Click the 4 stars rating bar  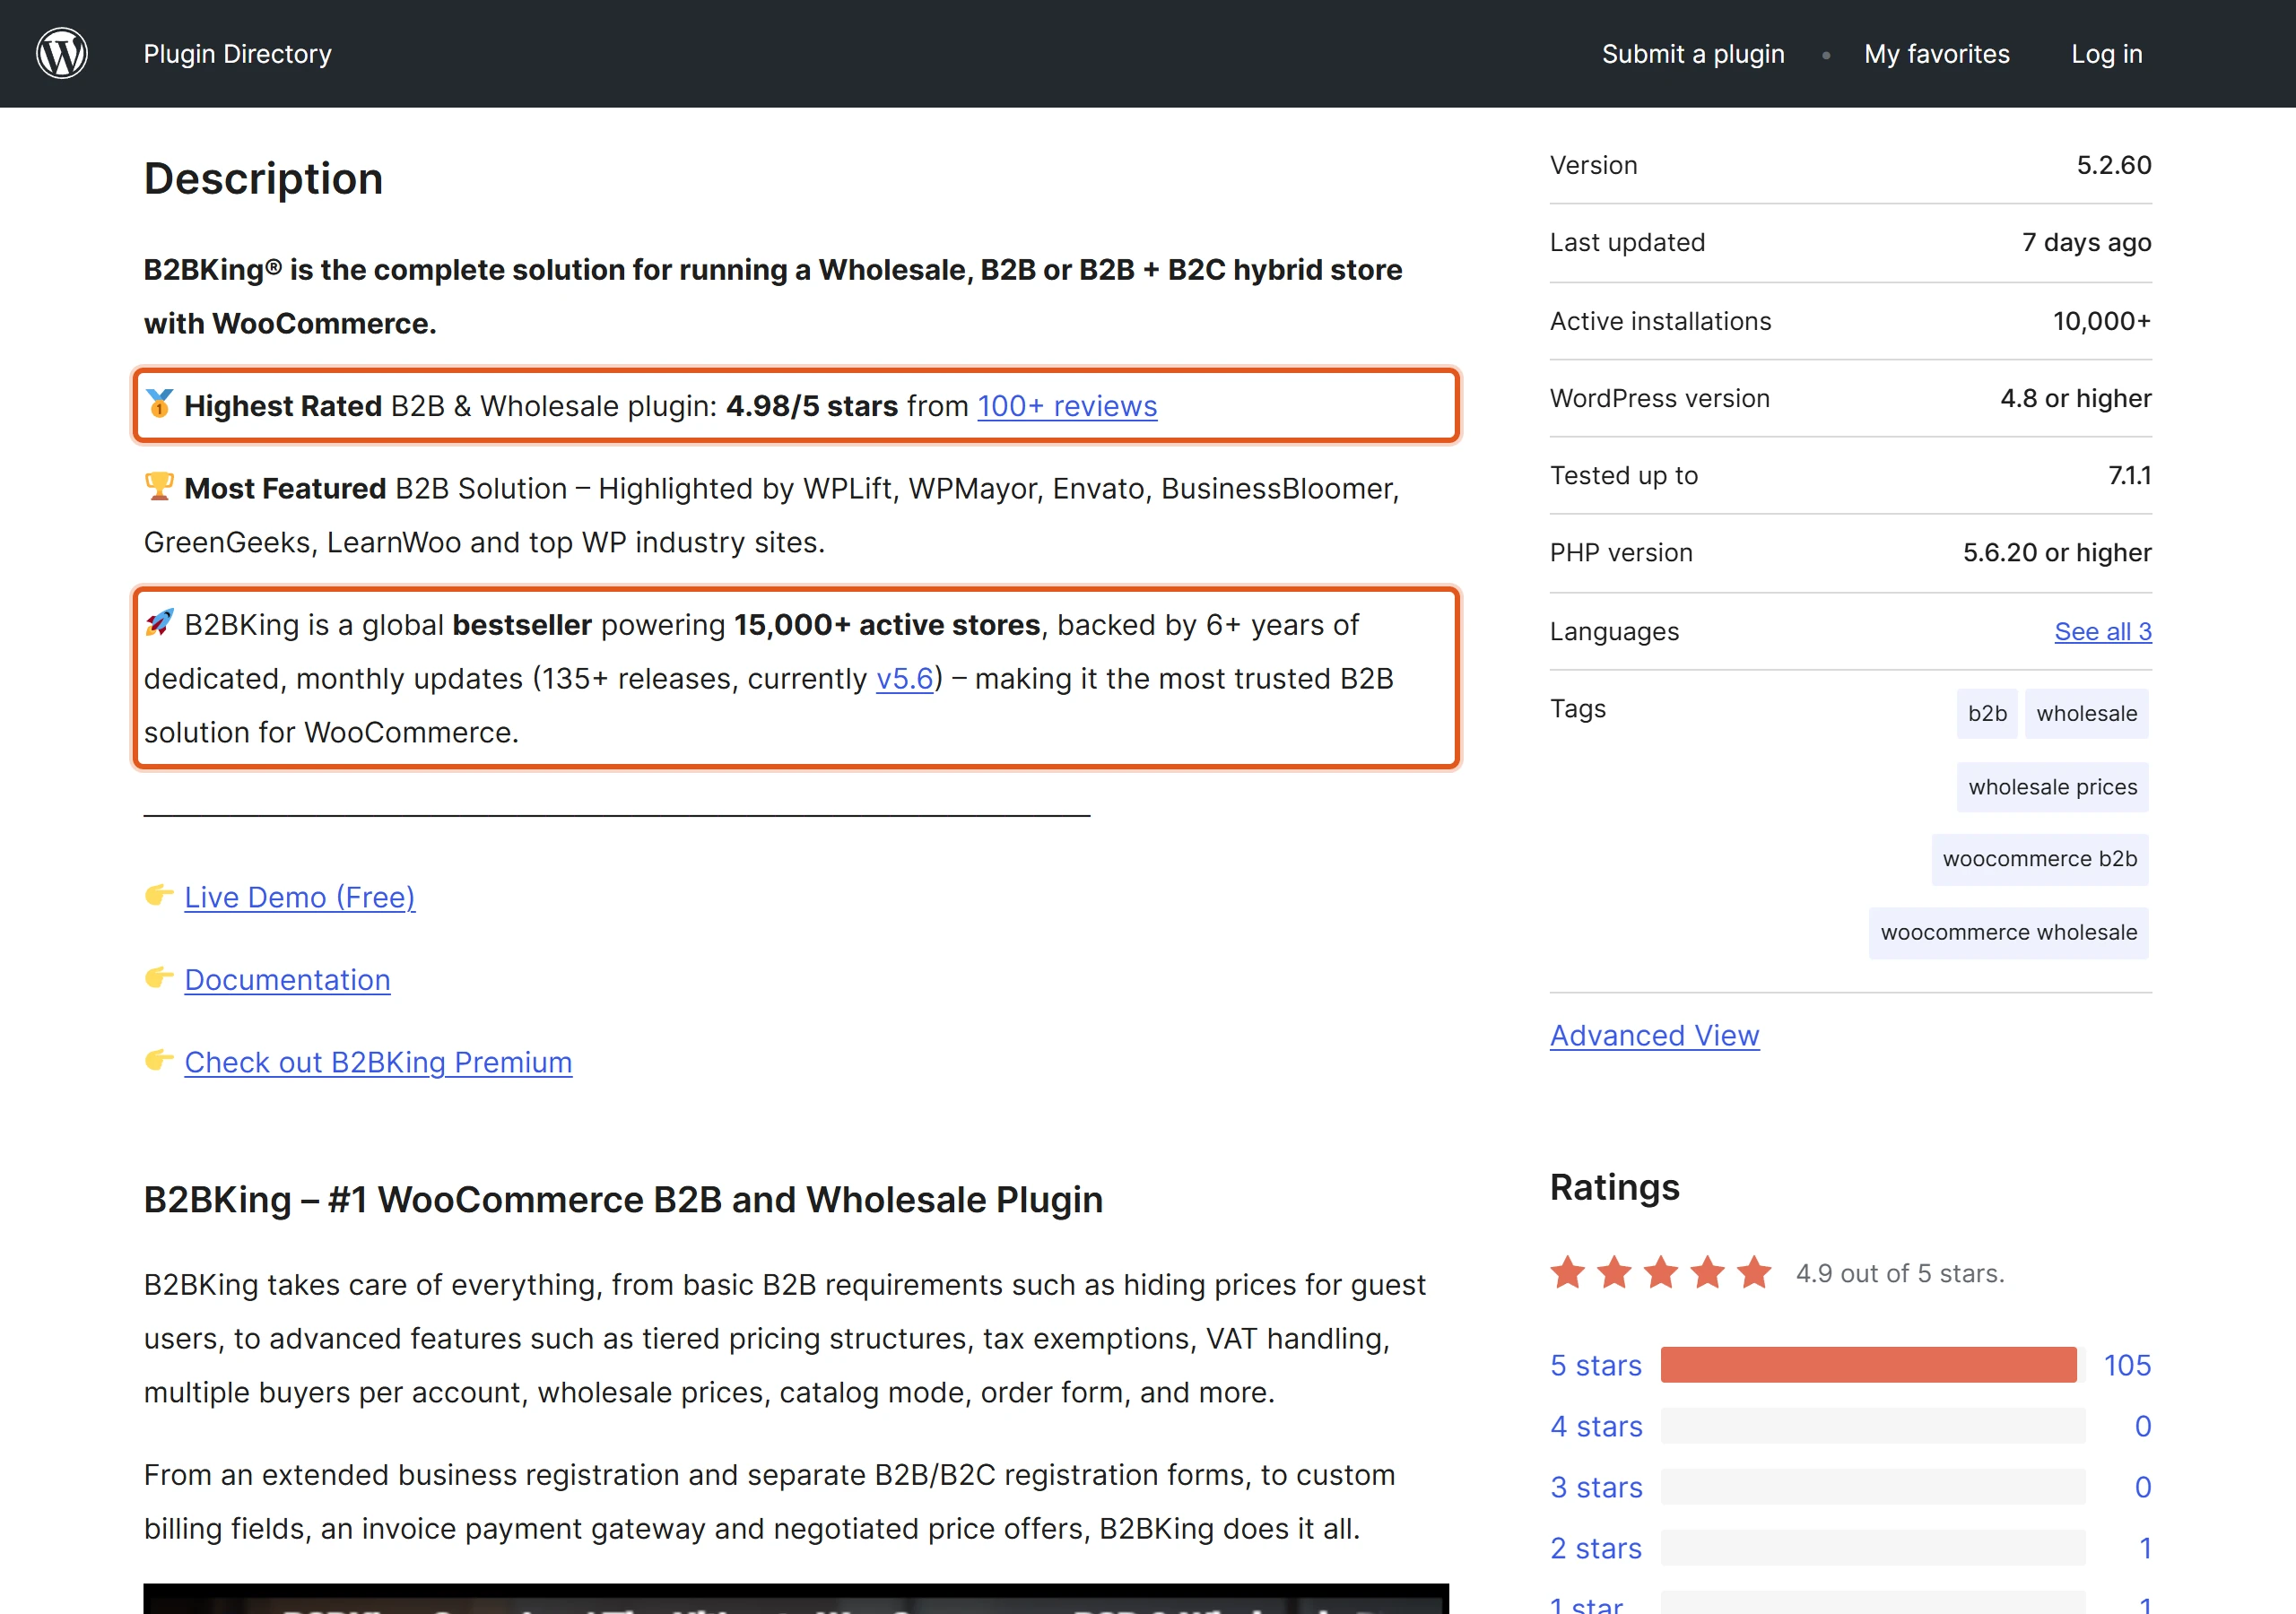click(x=1872, y=1426)
